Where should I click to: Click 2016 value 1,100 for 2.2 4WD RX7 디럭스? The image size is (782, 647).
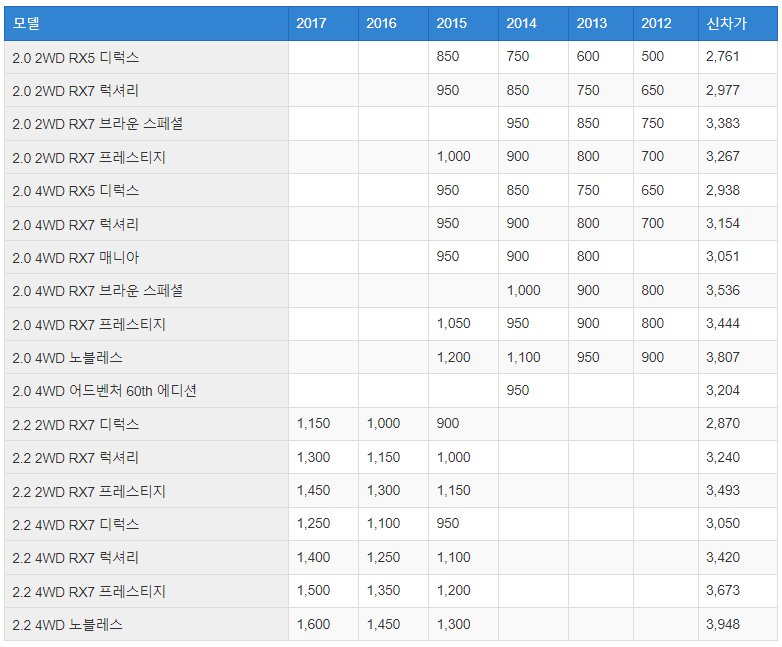pos(384,523)
